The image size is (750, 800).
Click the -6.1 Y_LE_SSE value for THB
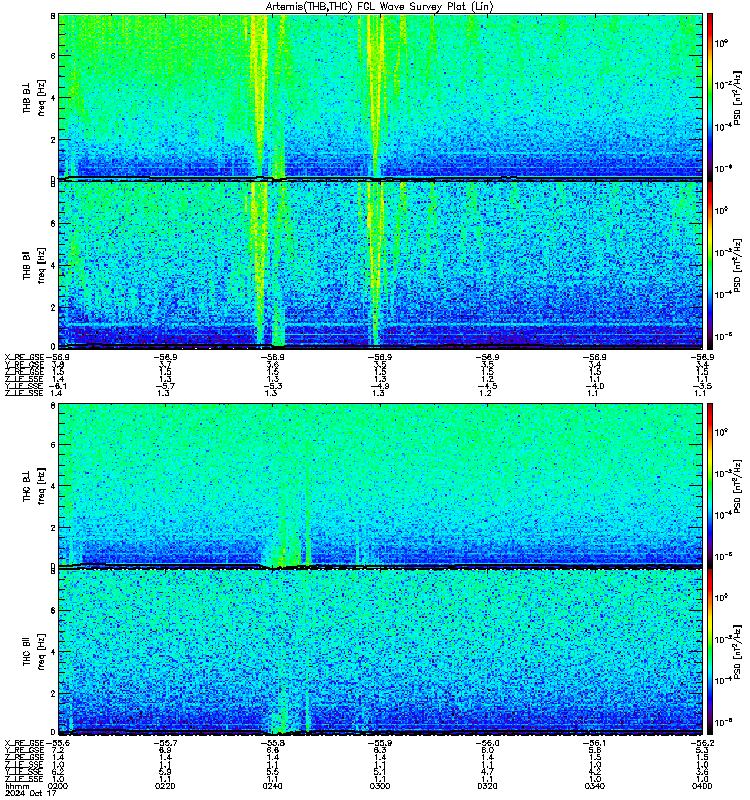pos(58,386)
